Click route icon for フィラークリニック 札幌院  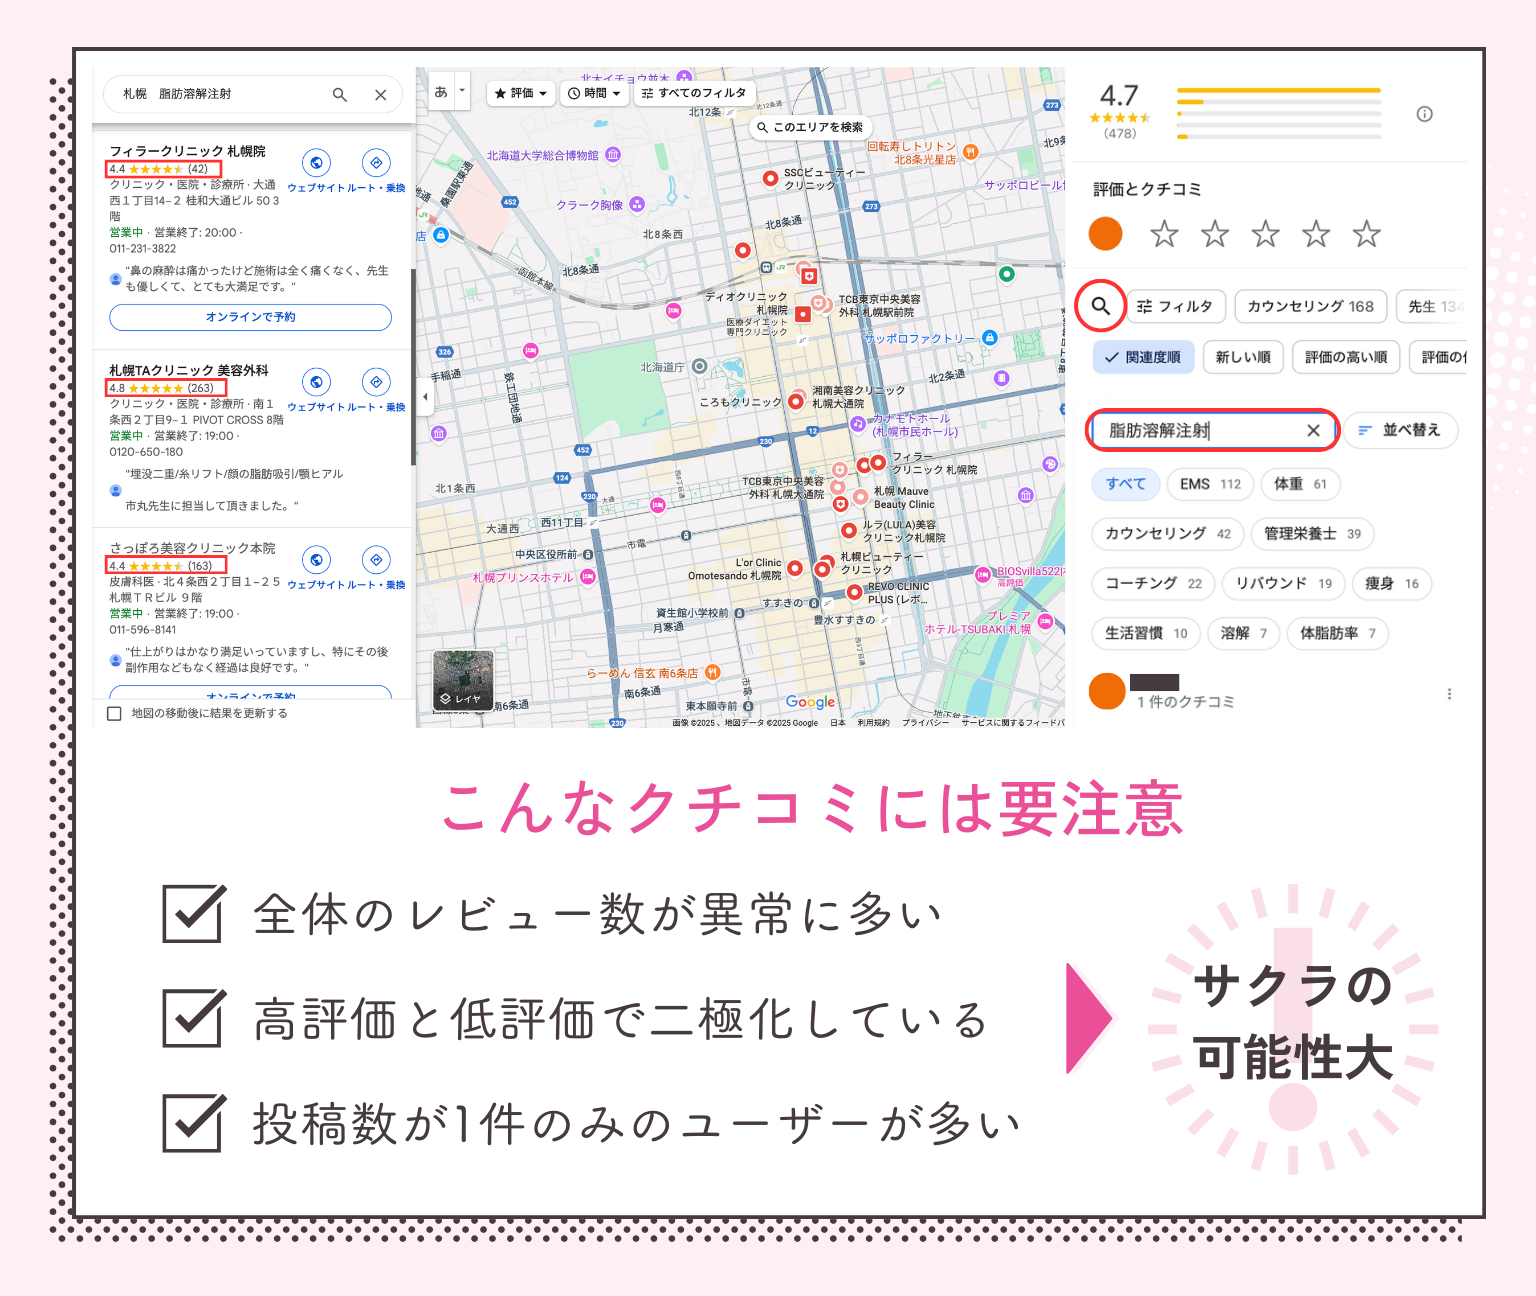[x=376, y=163]
